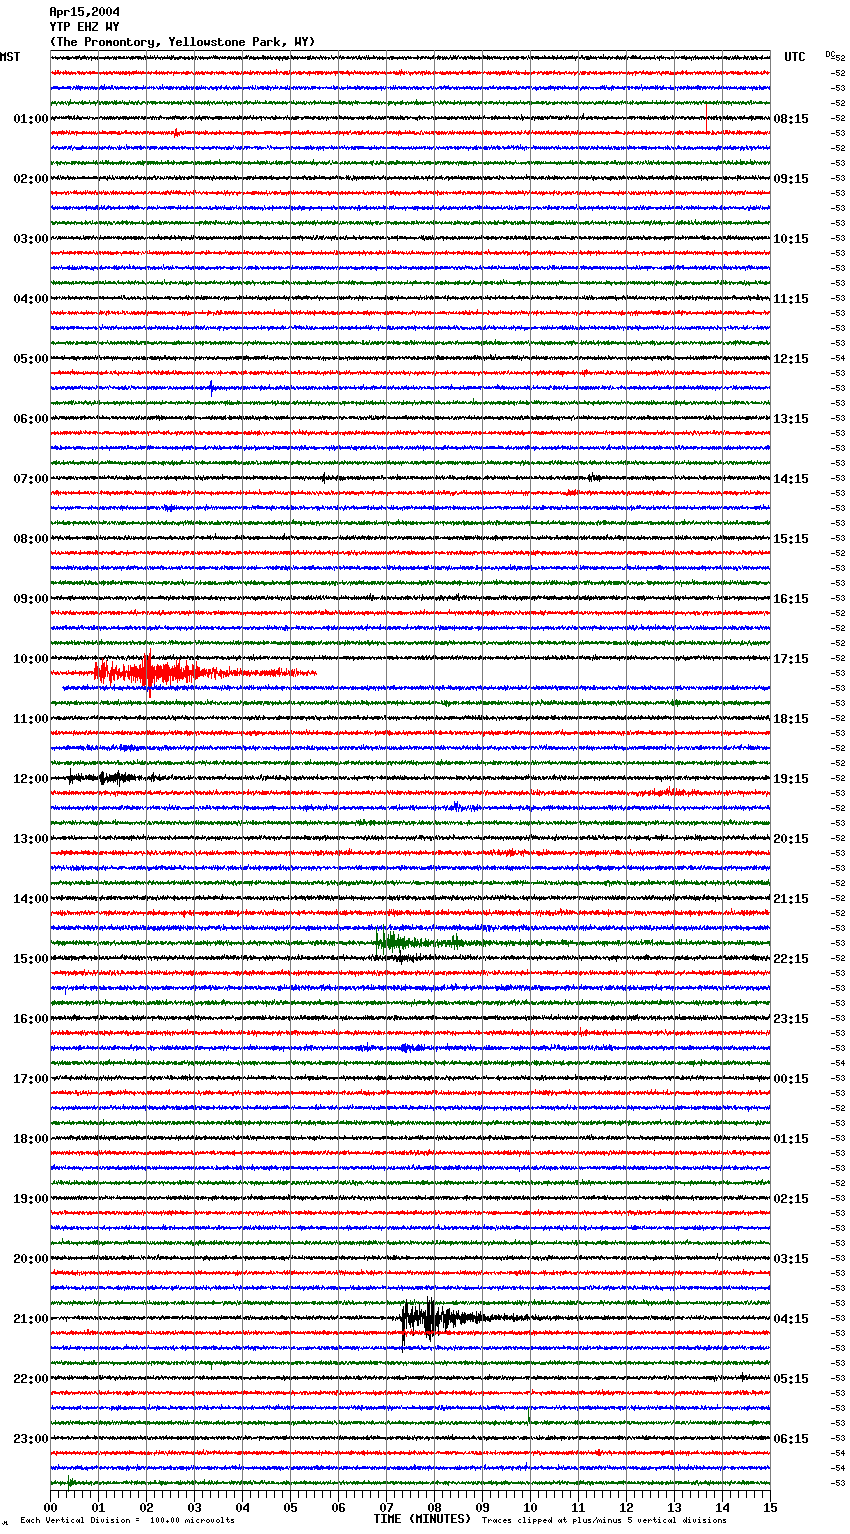This screenshot has width=850, height=1534.
Task: Select the '10:00' MST time label
Action: [x=30, y=659]
